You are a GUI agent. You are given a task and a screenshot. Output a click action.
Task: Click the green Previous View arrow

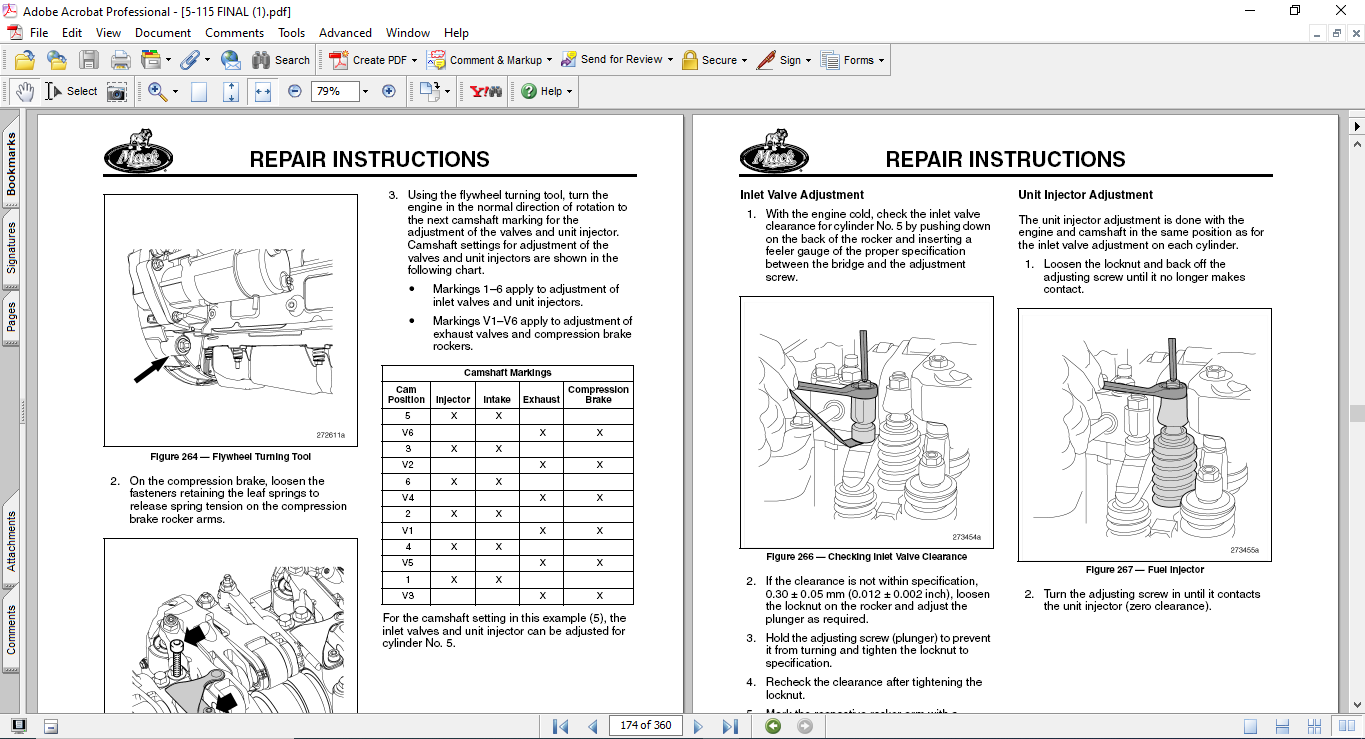tap(773, 726)
